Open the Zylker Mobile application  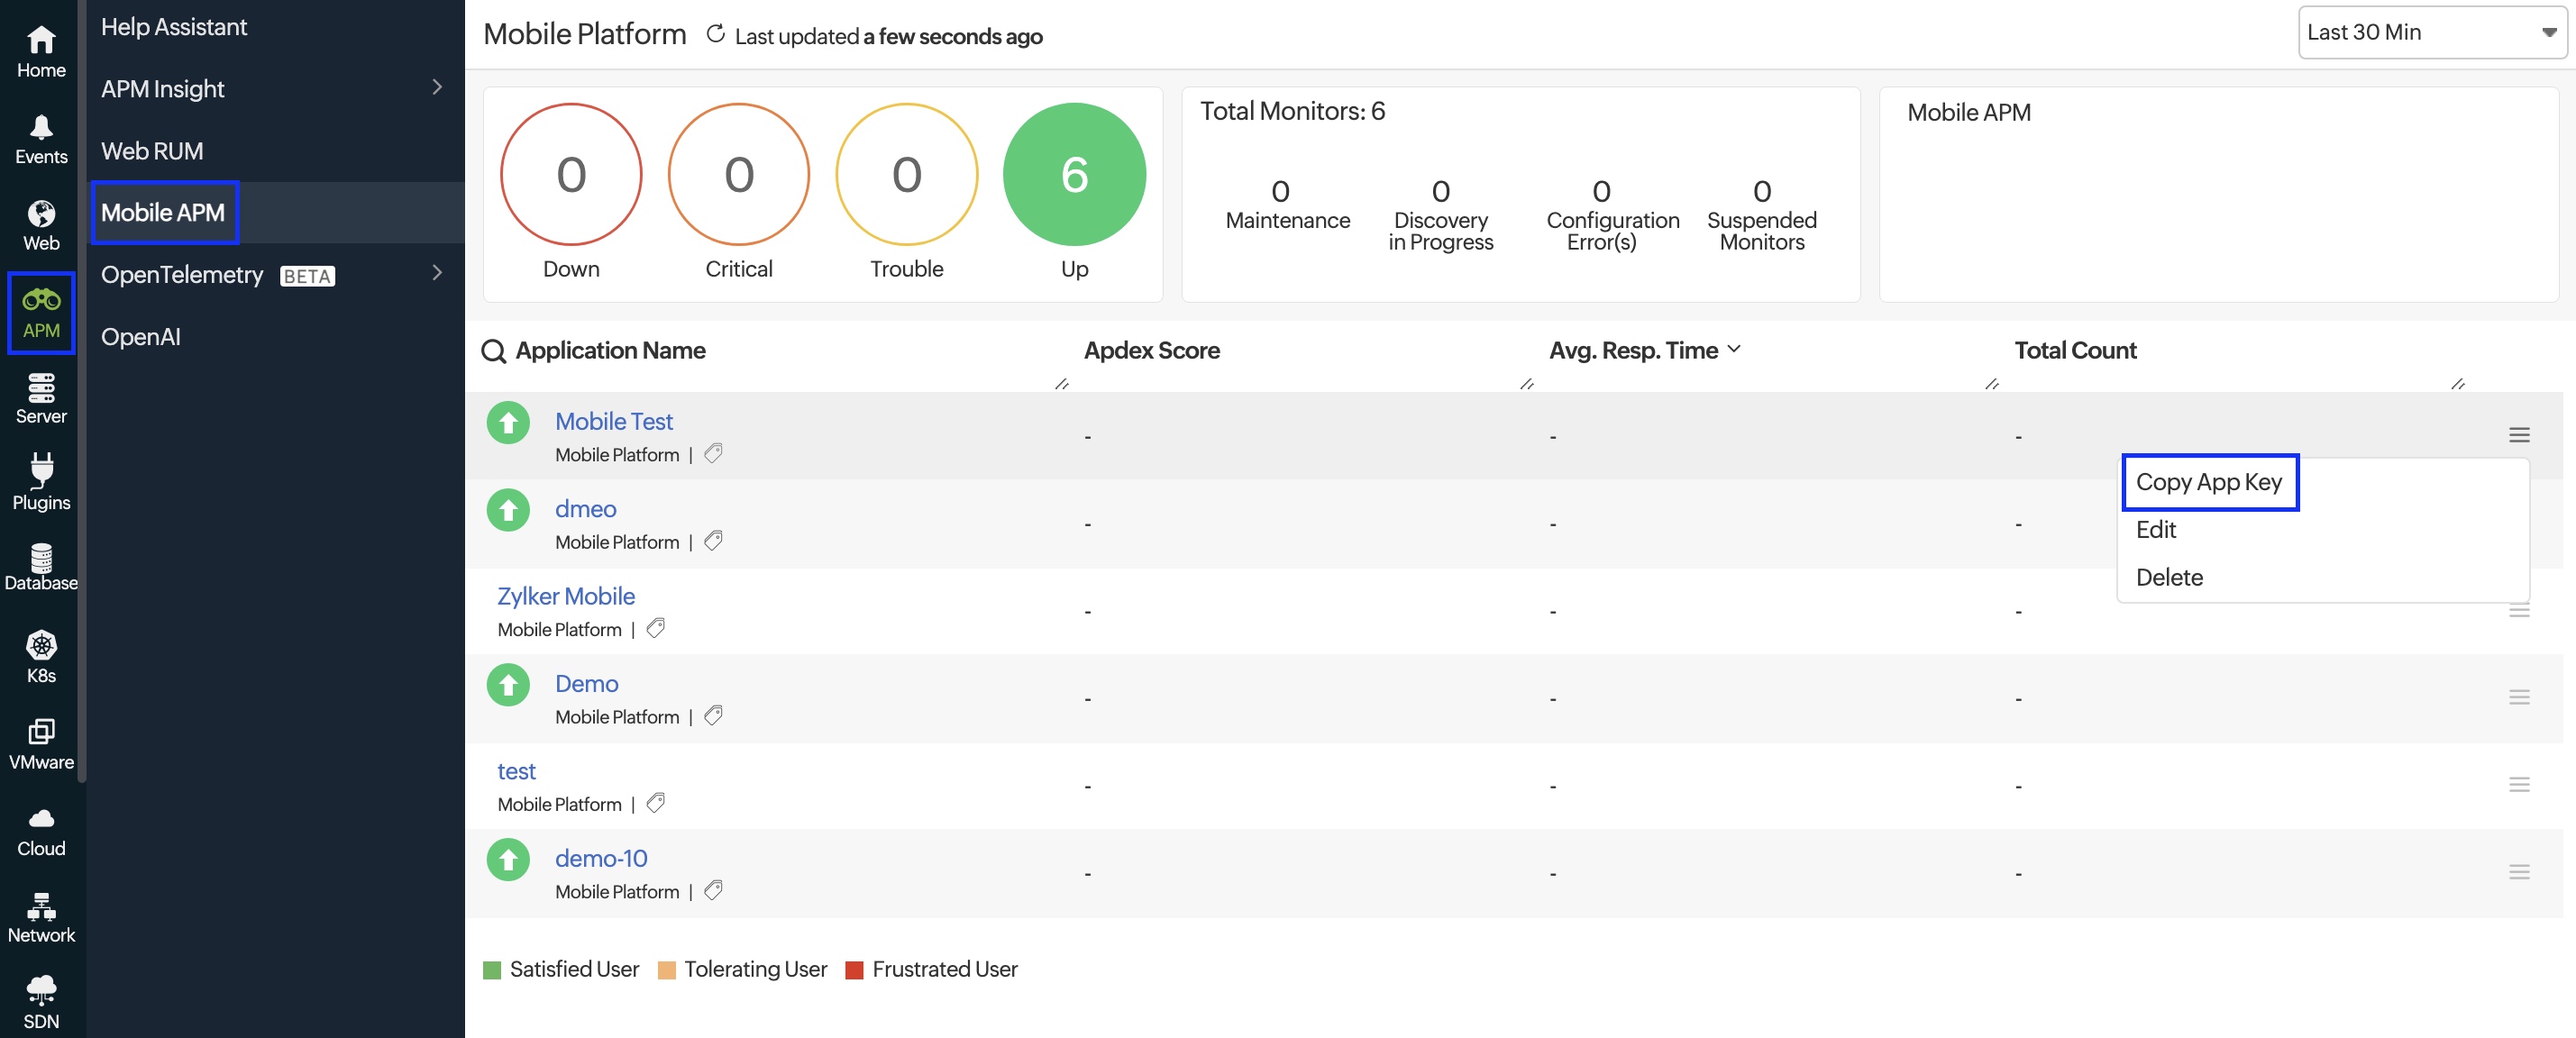pos(566,596)
